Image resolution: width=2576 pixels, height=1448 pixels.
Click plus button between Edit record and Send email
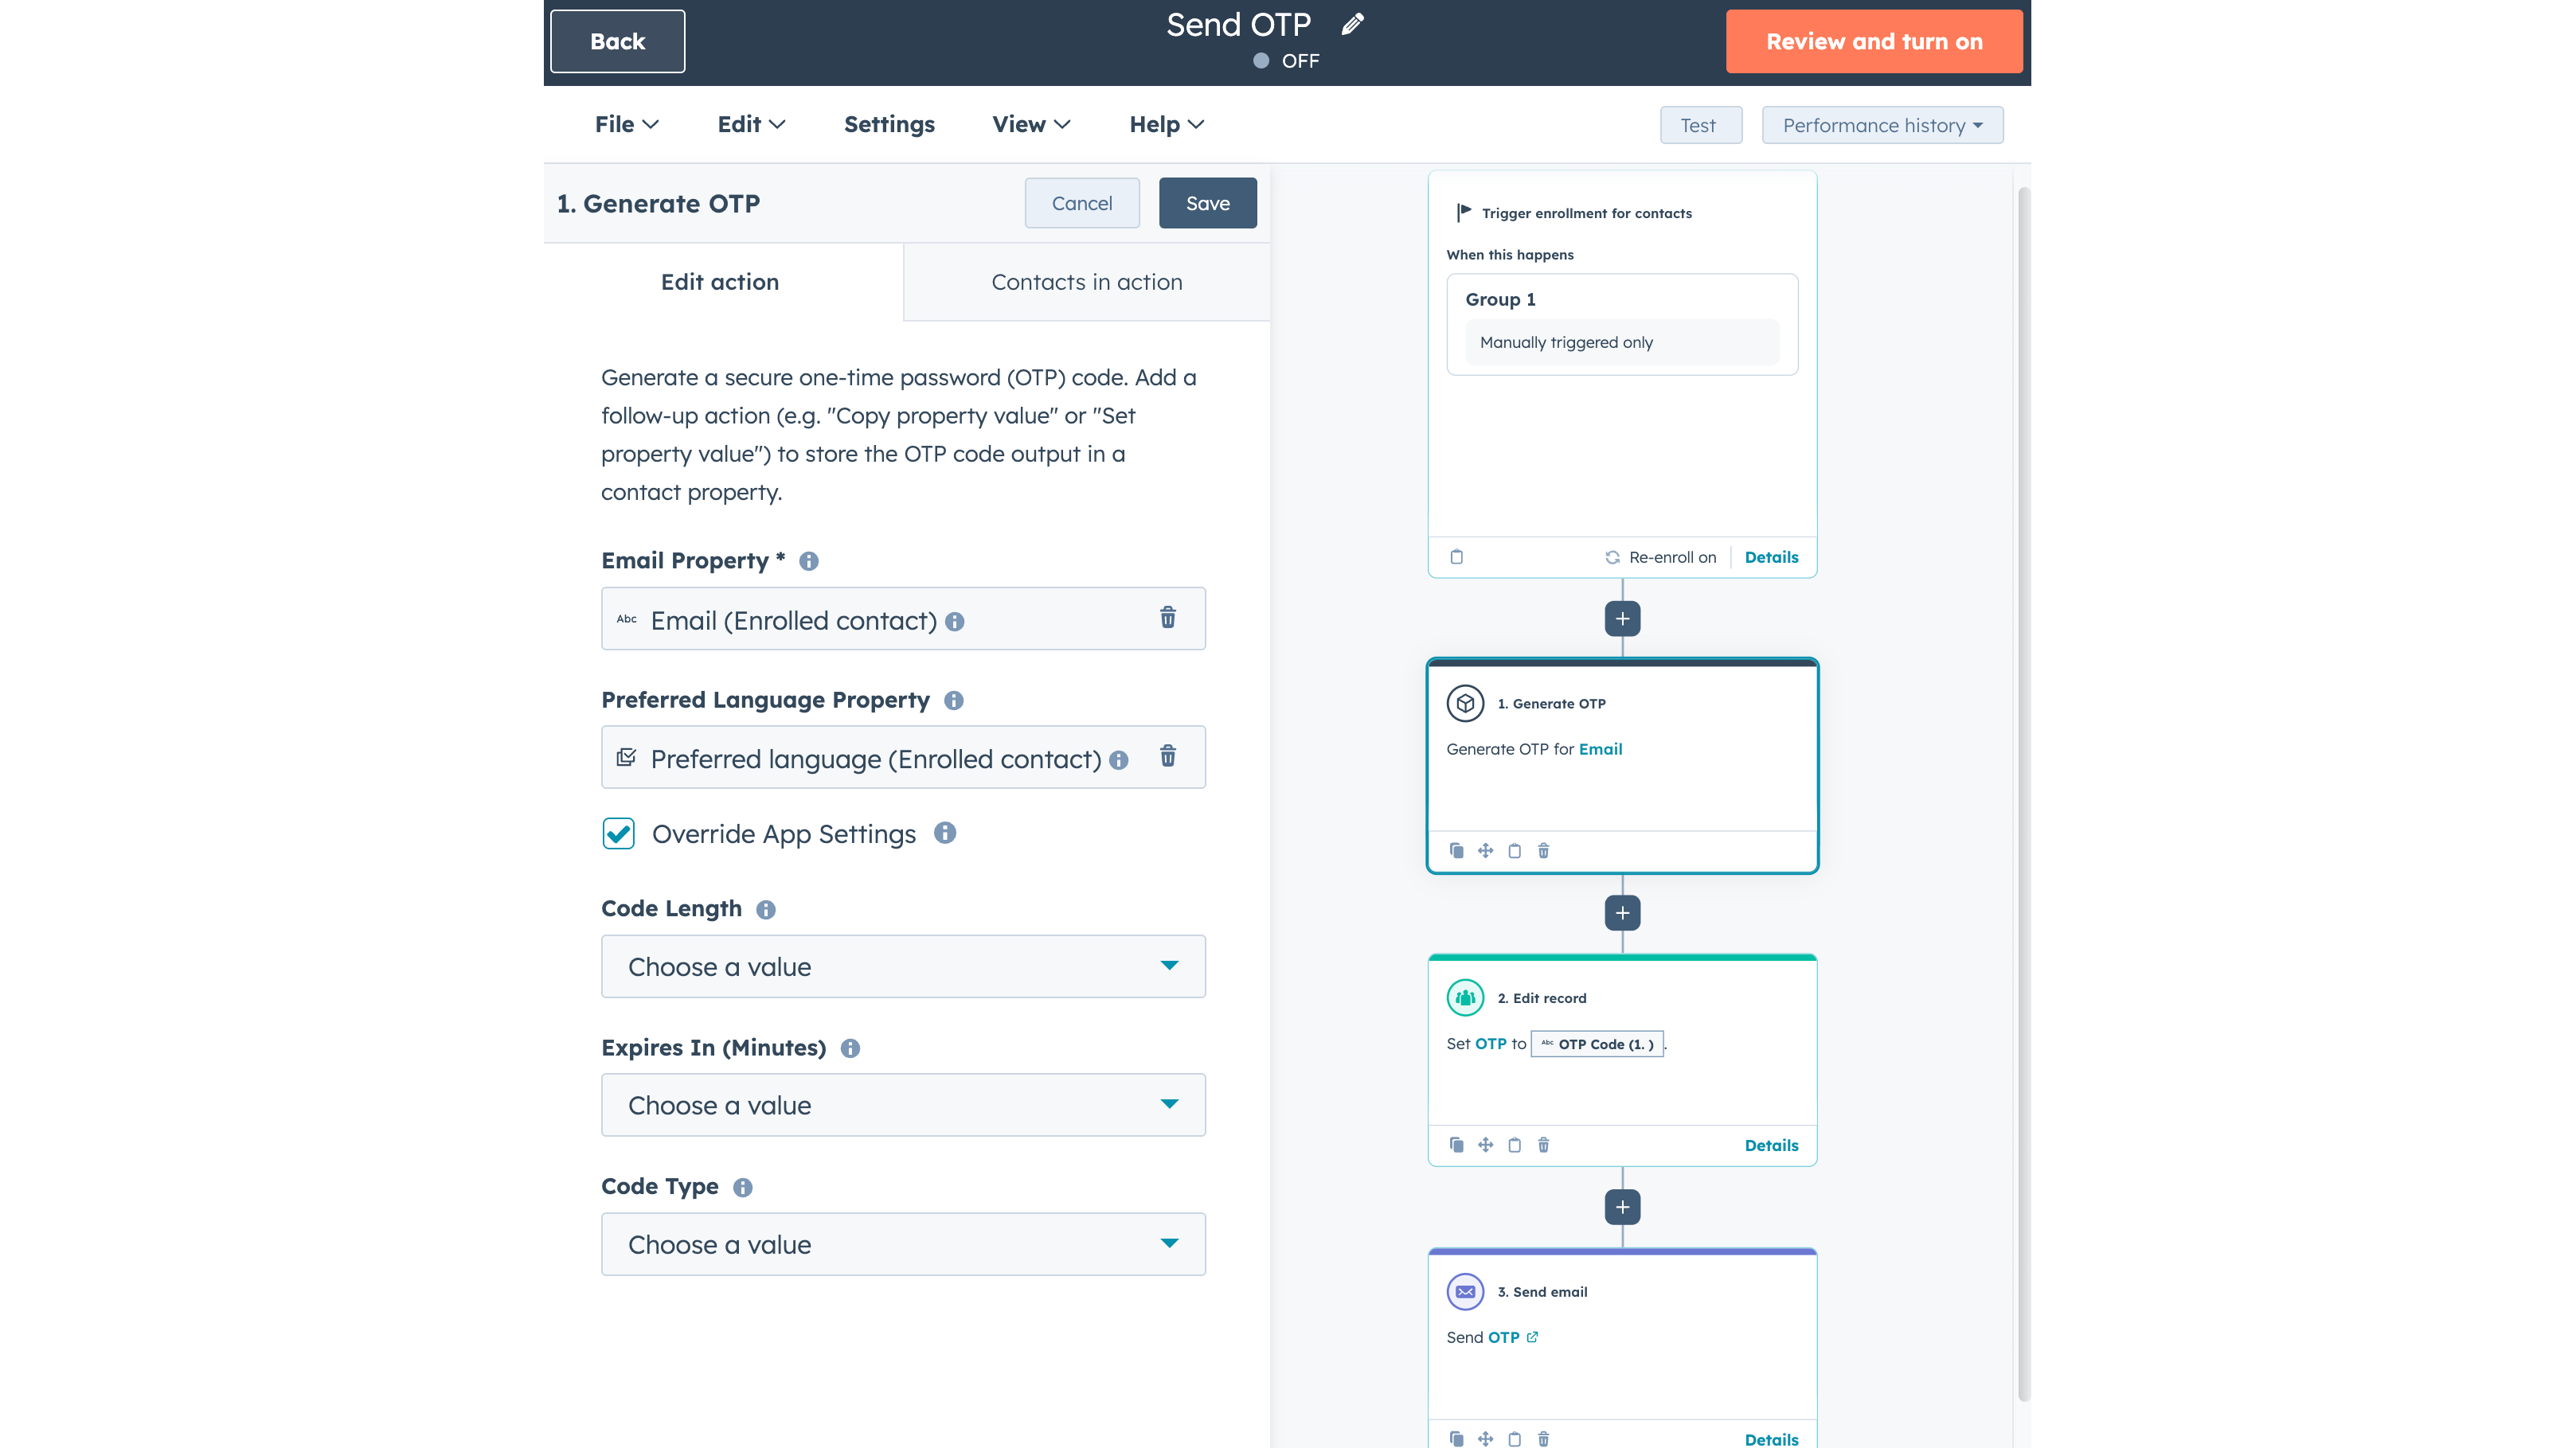pyautogui.click(x=1622, y=1207)
